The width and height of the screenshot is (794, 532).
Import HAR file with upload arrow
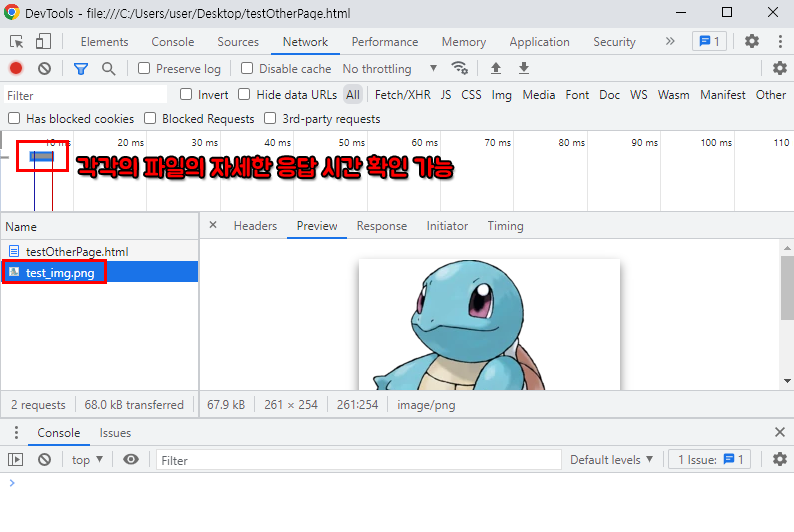pyautogui.click(x=496, y=68)
